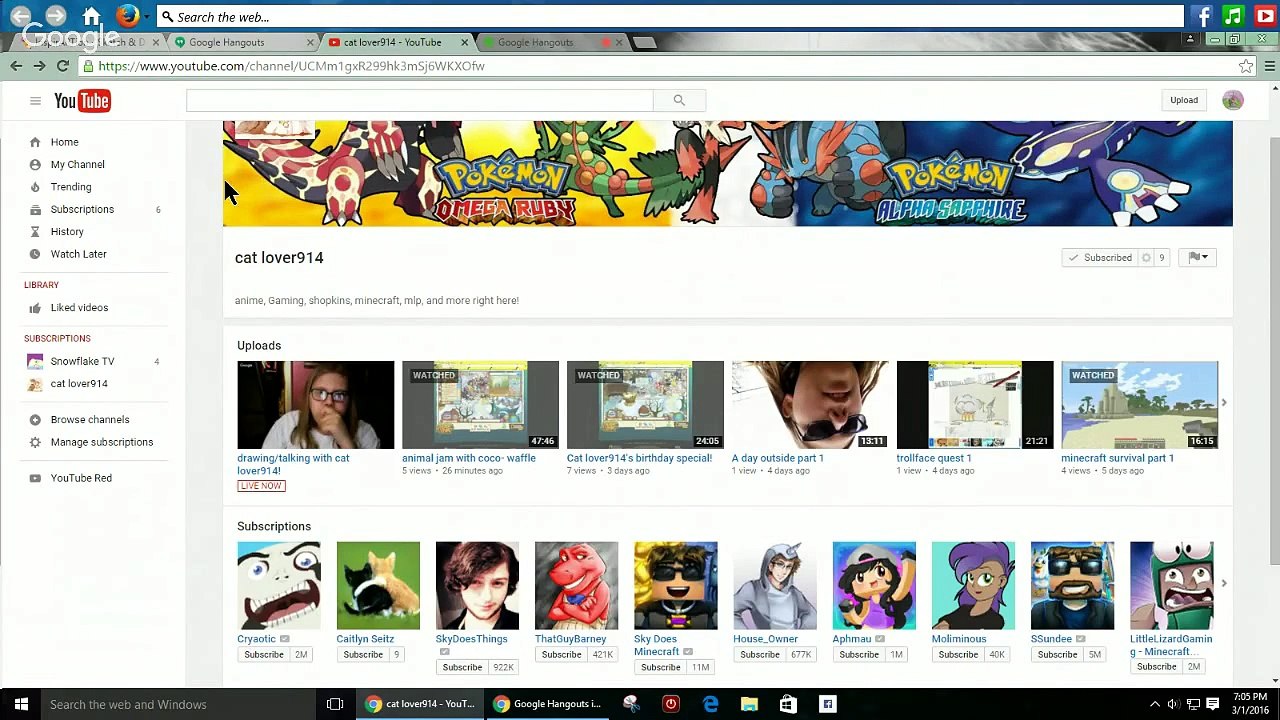
Task: Click the YouTube search input field
Action: (x=420, y=100)
